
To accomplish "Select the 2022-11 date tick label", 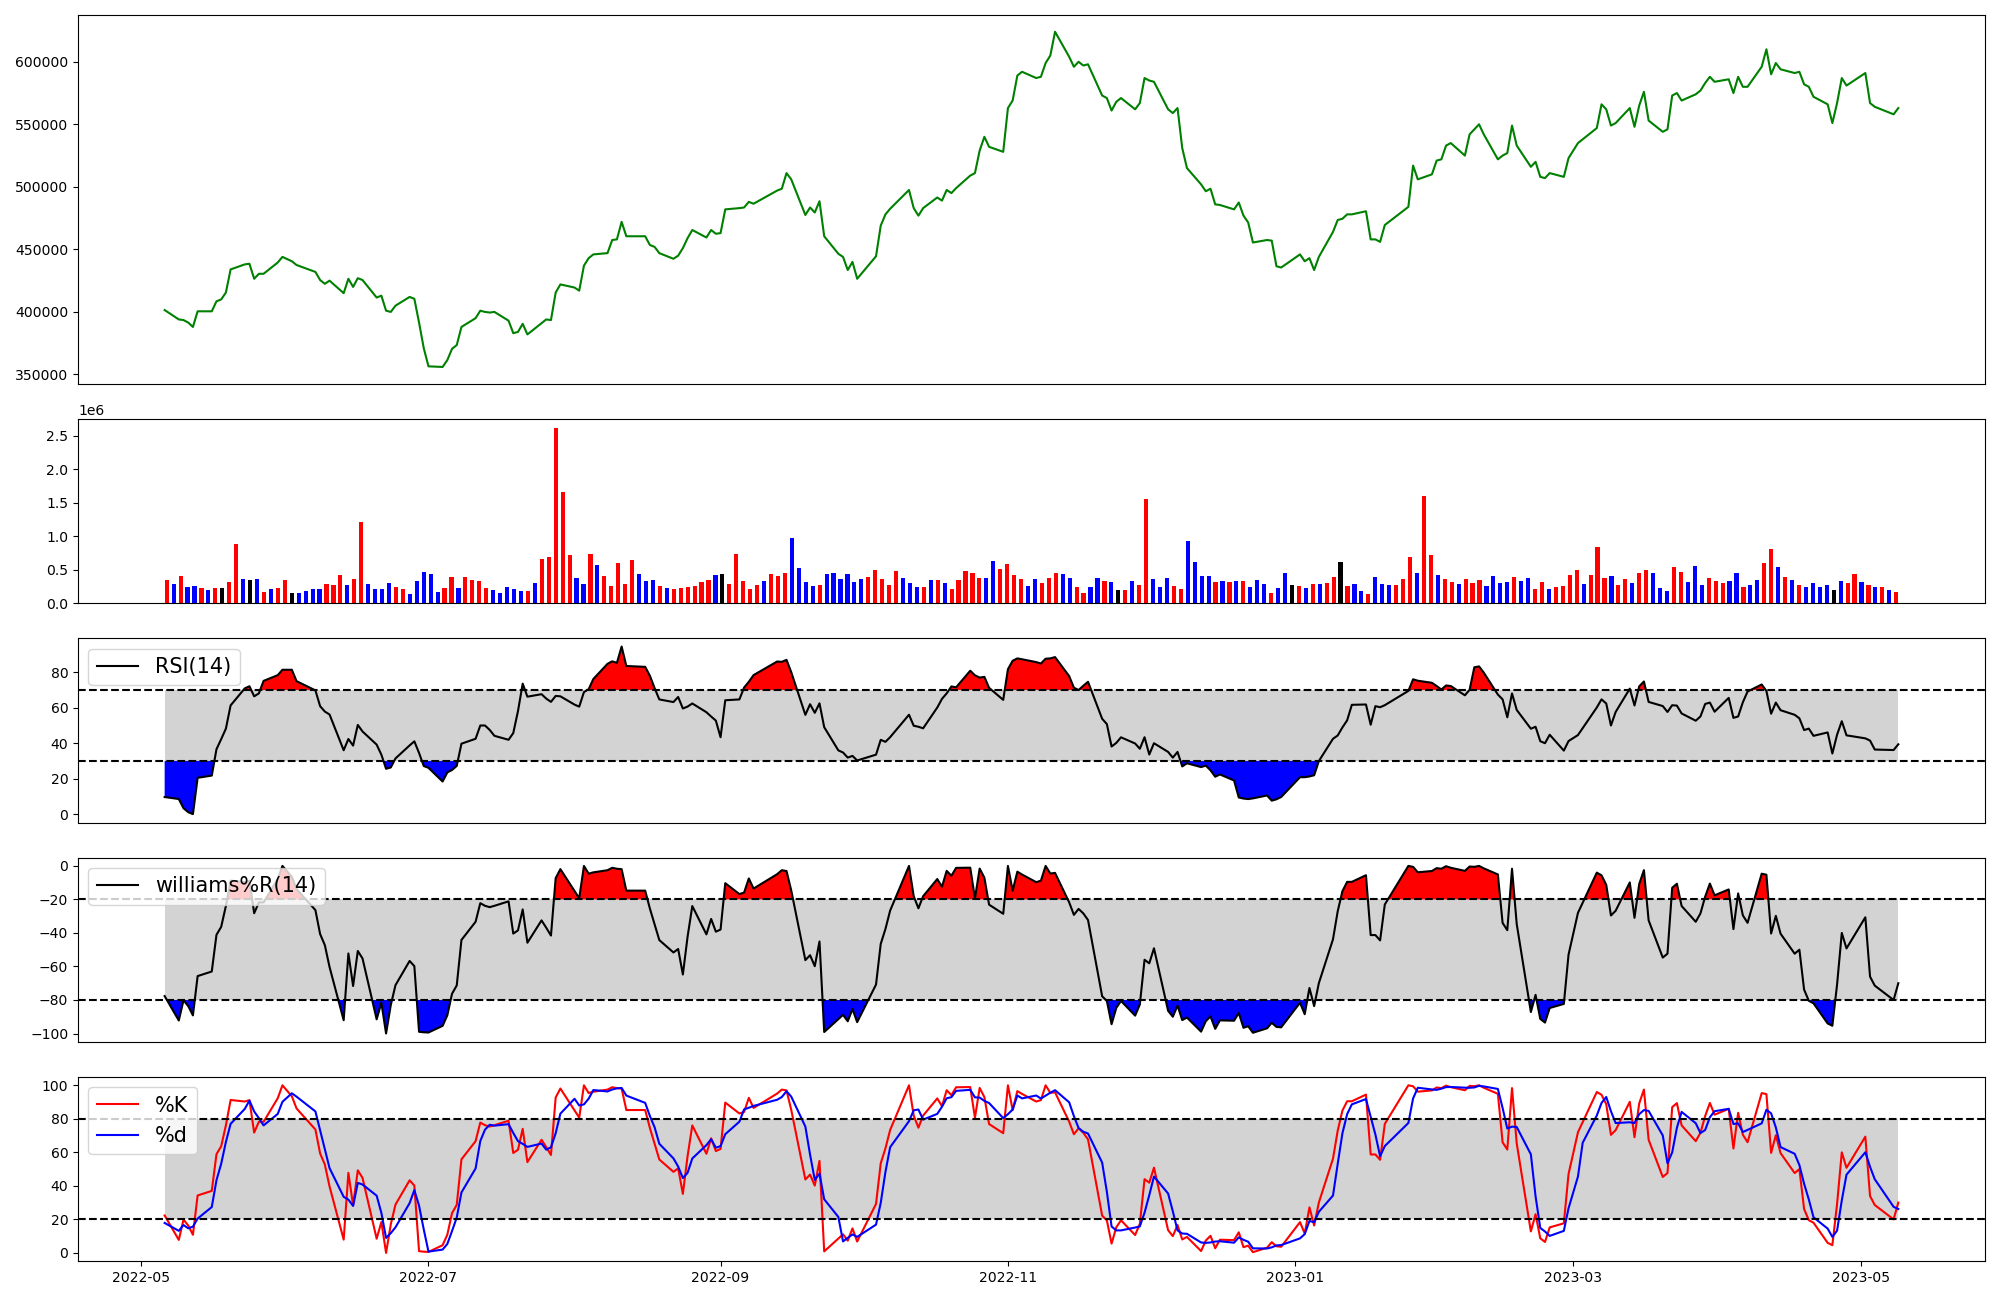I will pos(1008,1277).
